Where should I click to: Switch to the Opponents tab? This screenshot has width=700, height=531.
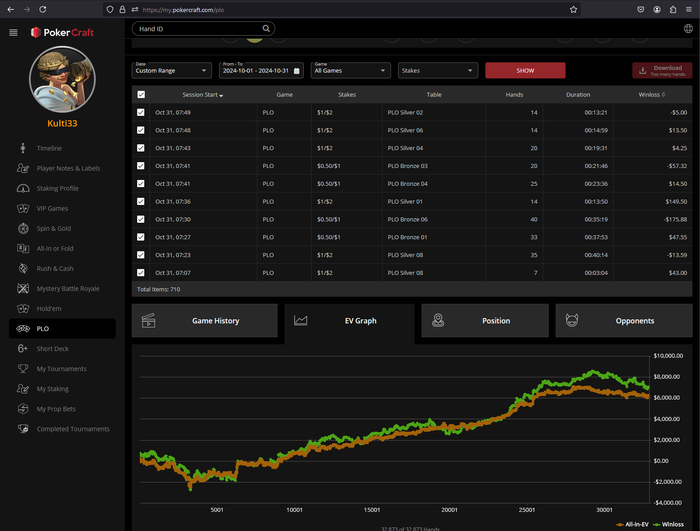624,321
